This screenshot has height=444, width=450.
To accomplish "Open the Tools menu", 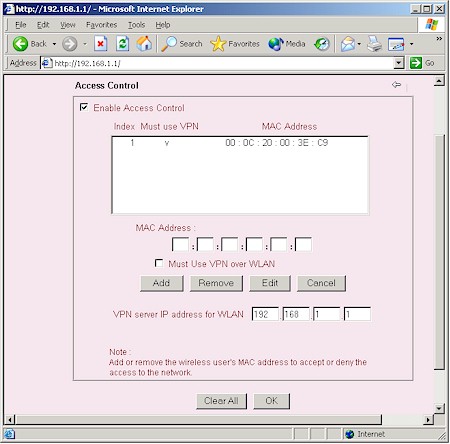I will pos(136,25).
